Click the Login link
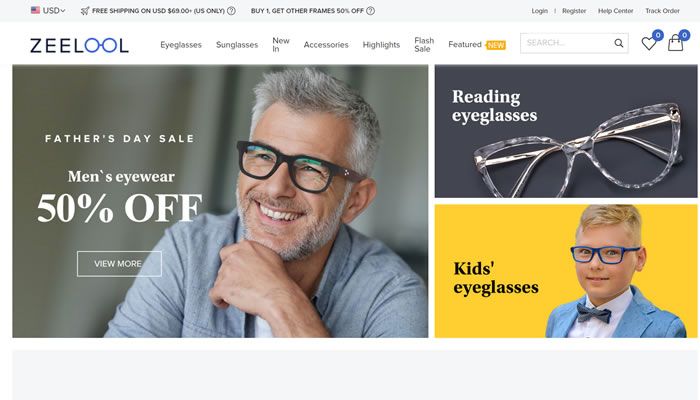The width and height of the screenshot is (700, 400). point(539,11)
